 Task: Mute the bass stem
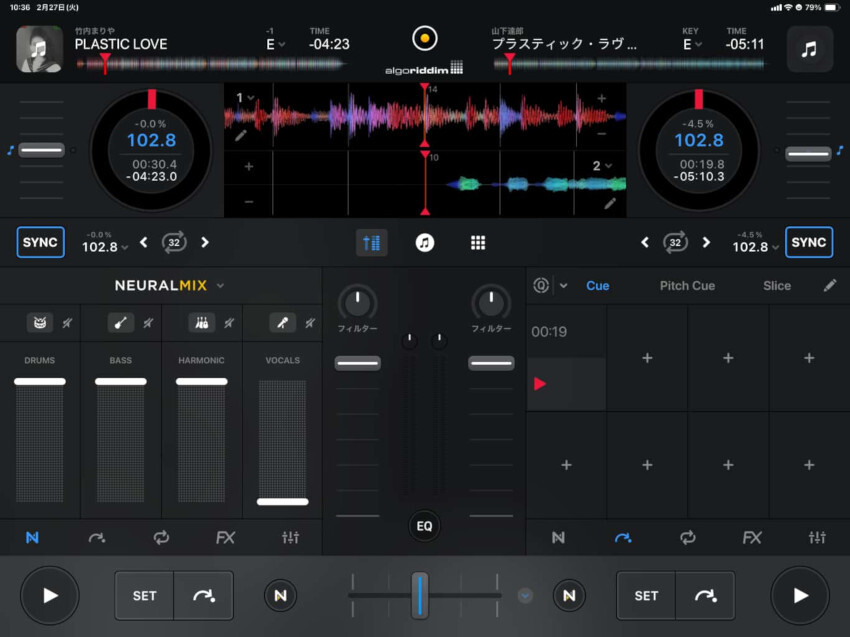tap(147, 323)
